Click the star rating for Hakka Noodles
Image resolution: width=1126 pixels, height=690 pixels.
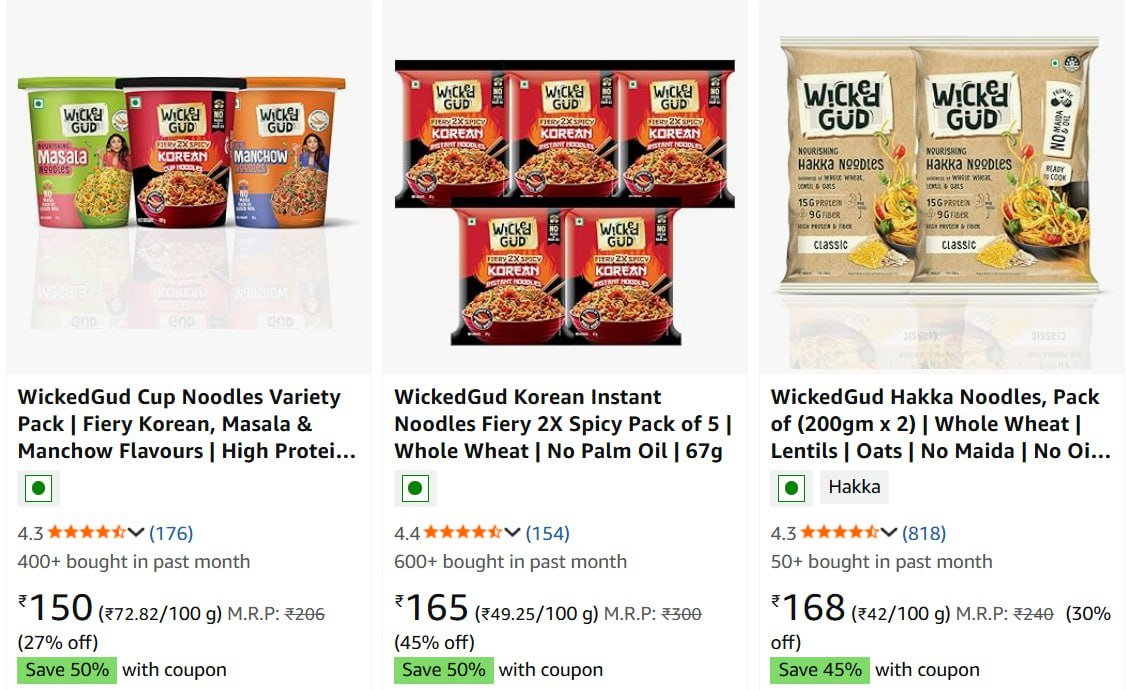pyautogui.click(x=838, y=533)
